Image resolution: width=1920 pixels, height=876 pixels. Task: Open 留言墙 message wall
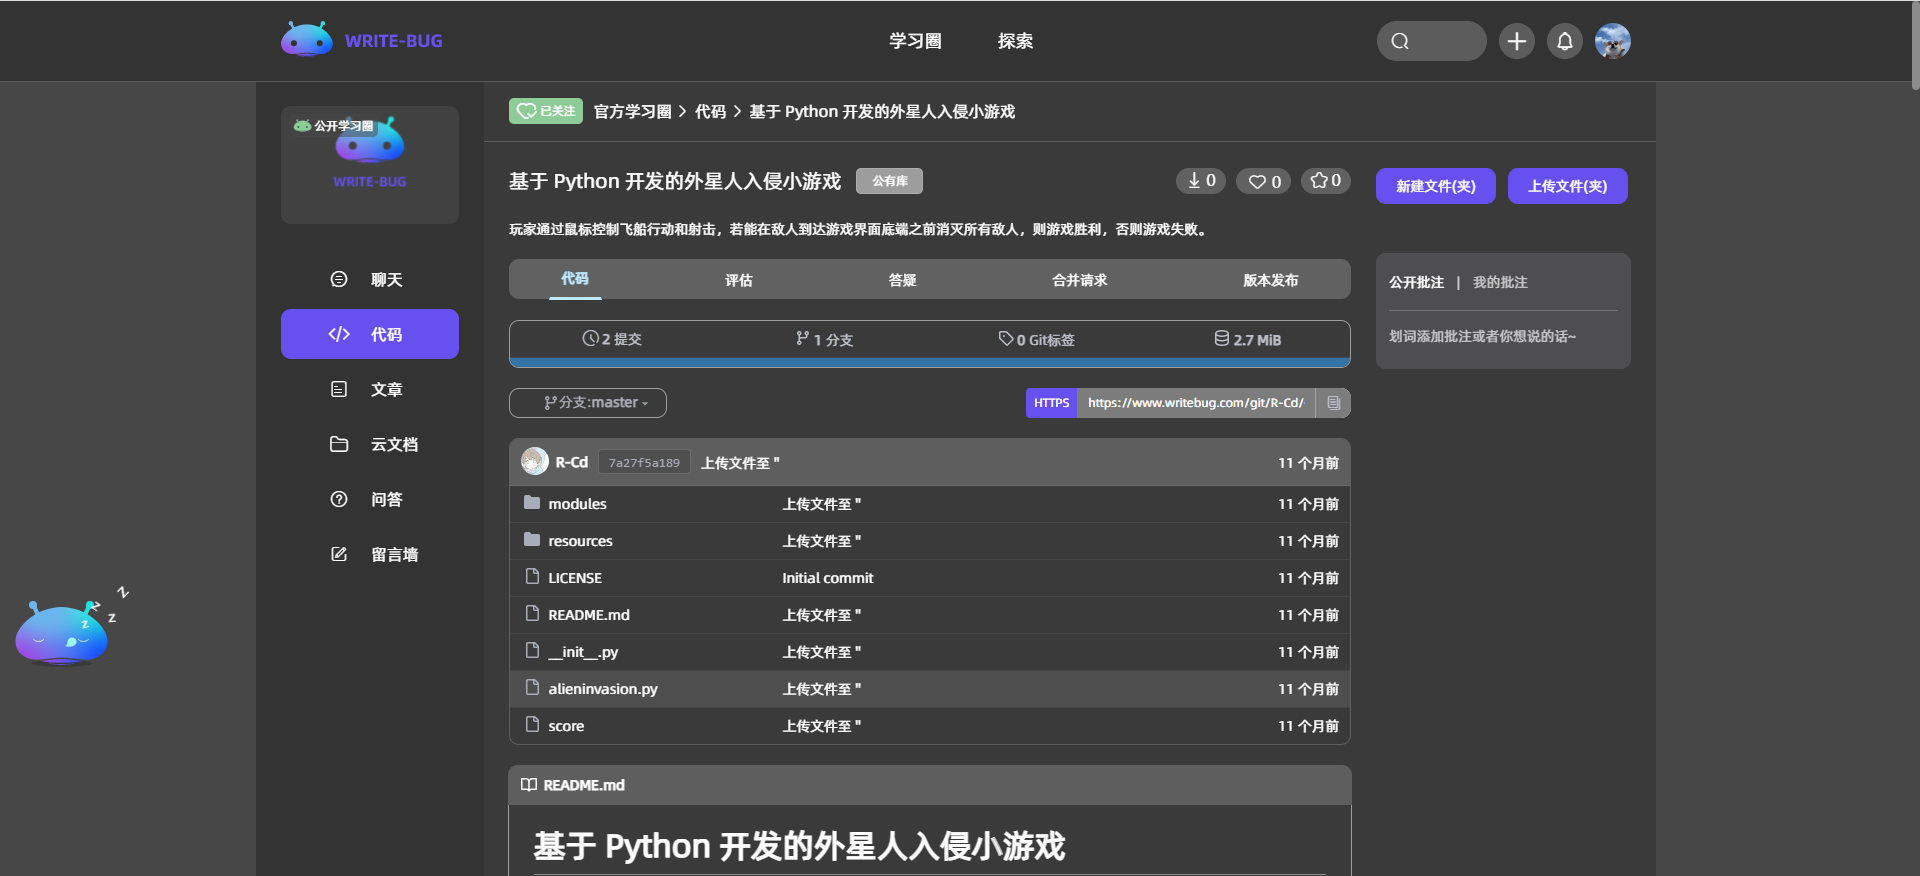point(369,554)
